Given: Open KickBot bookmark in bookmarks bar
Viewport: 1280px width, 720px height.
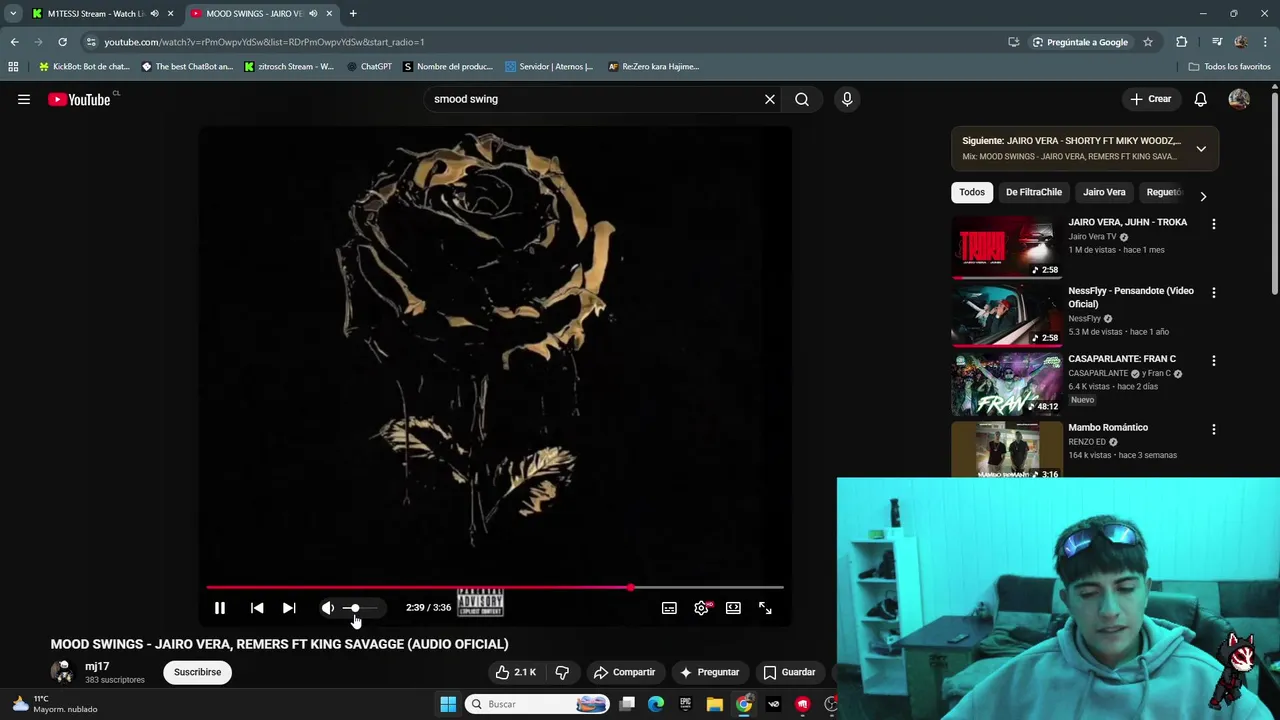Looking at the screenshot, I should 84,67.
